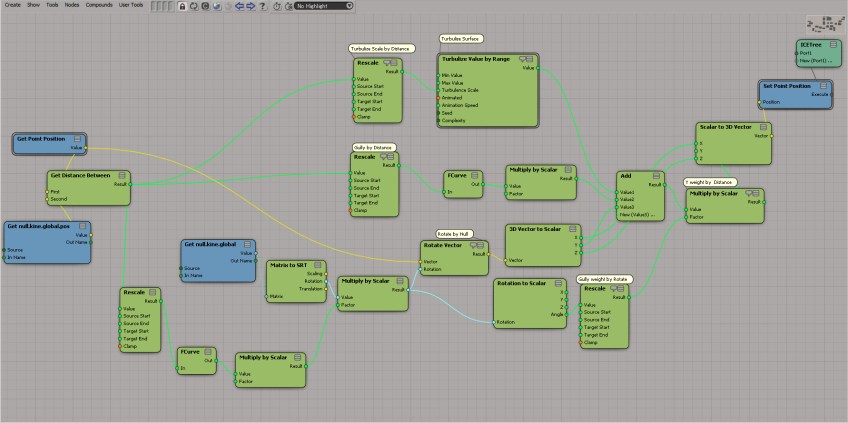Click the back navigation arrow
The height and width of the screenshot is (423, 848).
pos(237,6)
